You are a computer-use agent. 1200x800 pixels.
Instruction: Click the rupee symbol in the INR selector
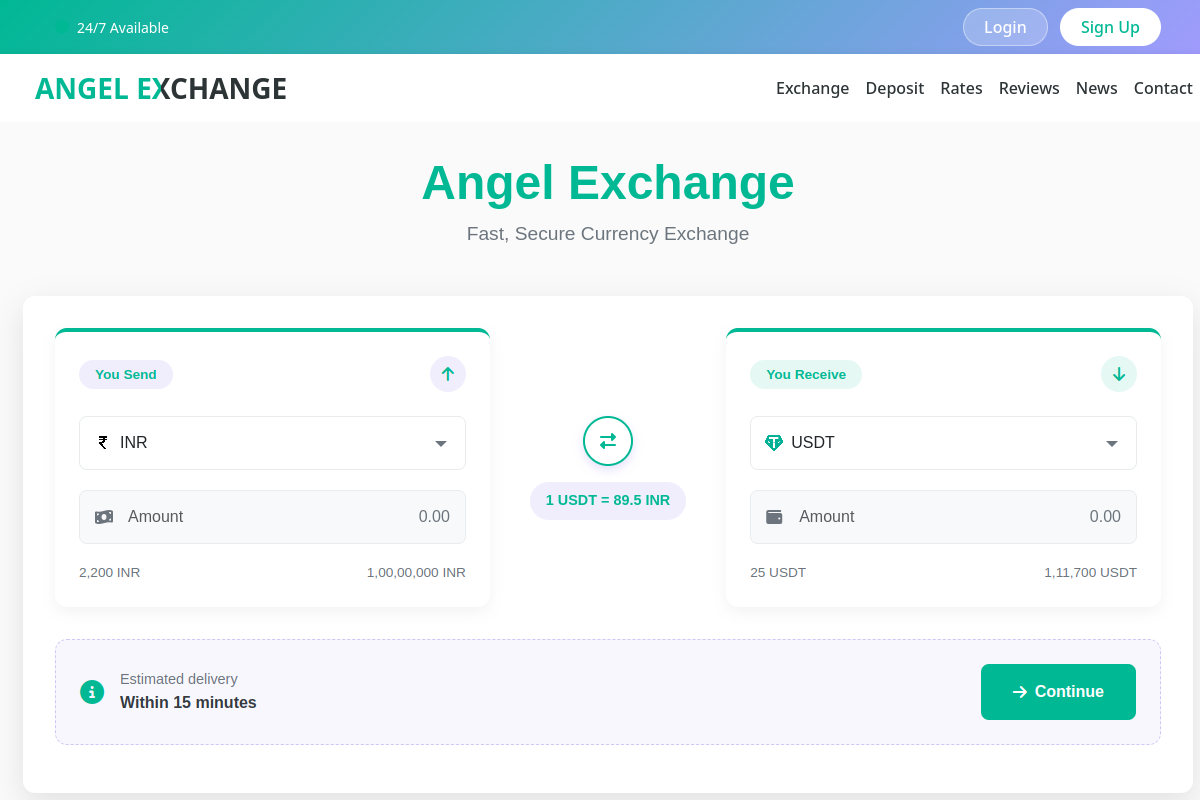pos(102,442)
